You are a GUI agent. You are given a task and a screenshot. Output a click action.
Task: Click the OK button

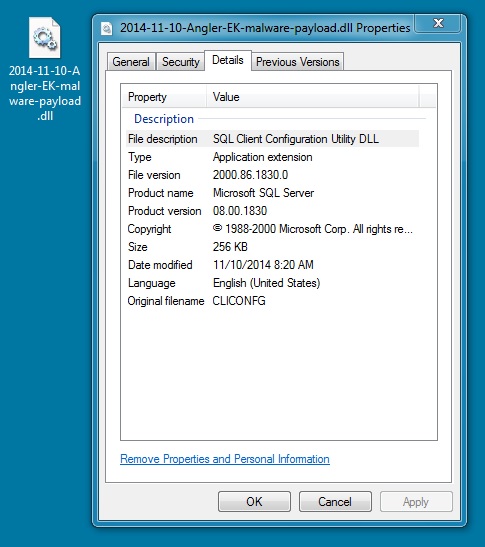(254, 502)
